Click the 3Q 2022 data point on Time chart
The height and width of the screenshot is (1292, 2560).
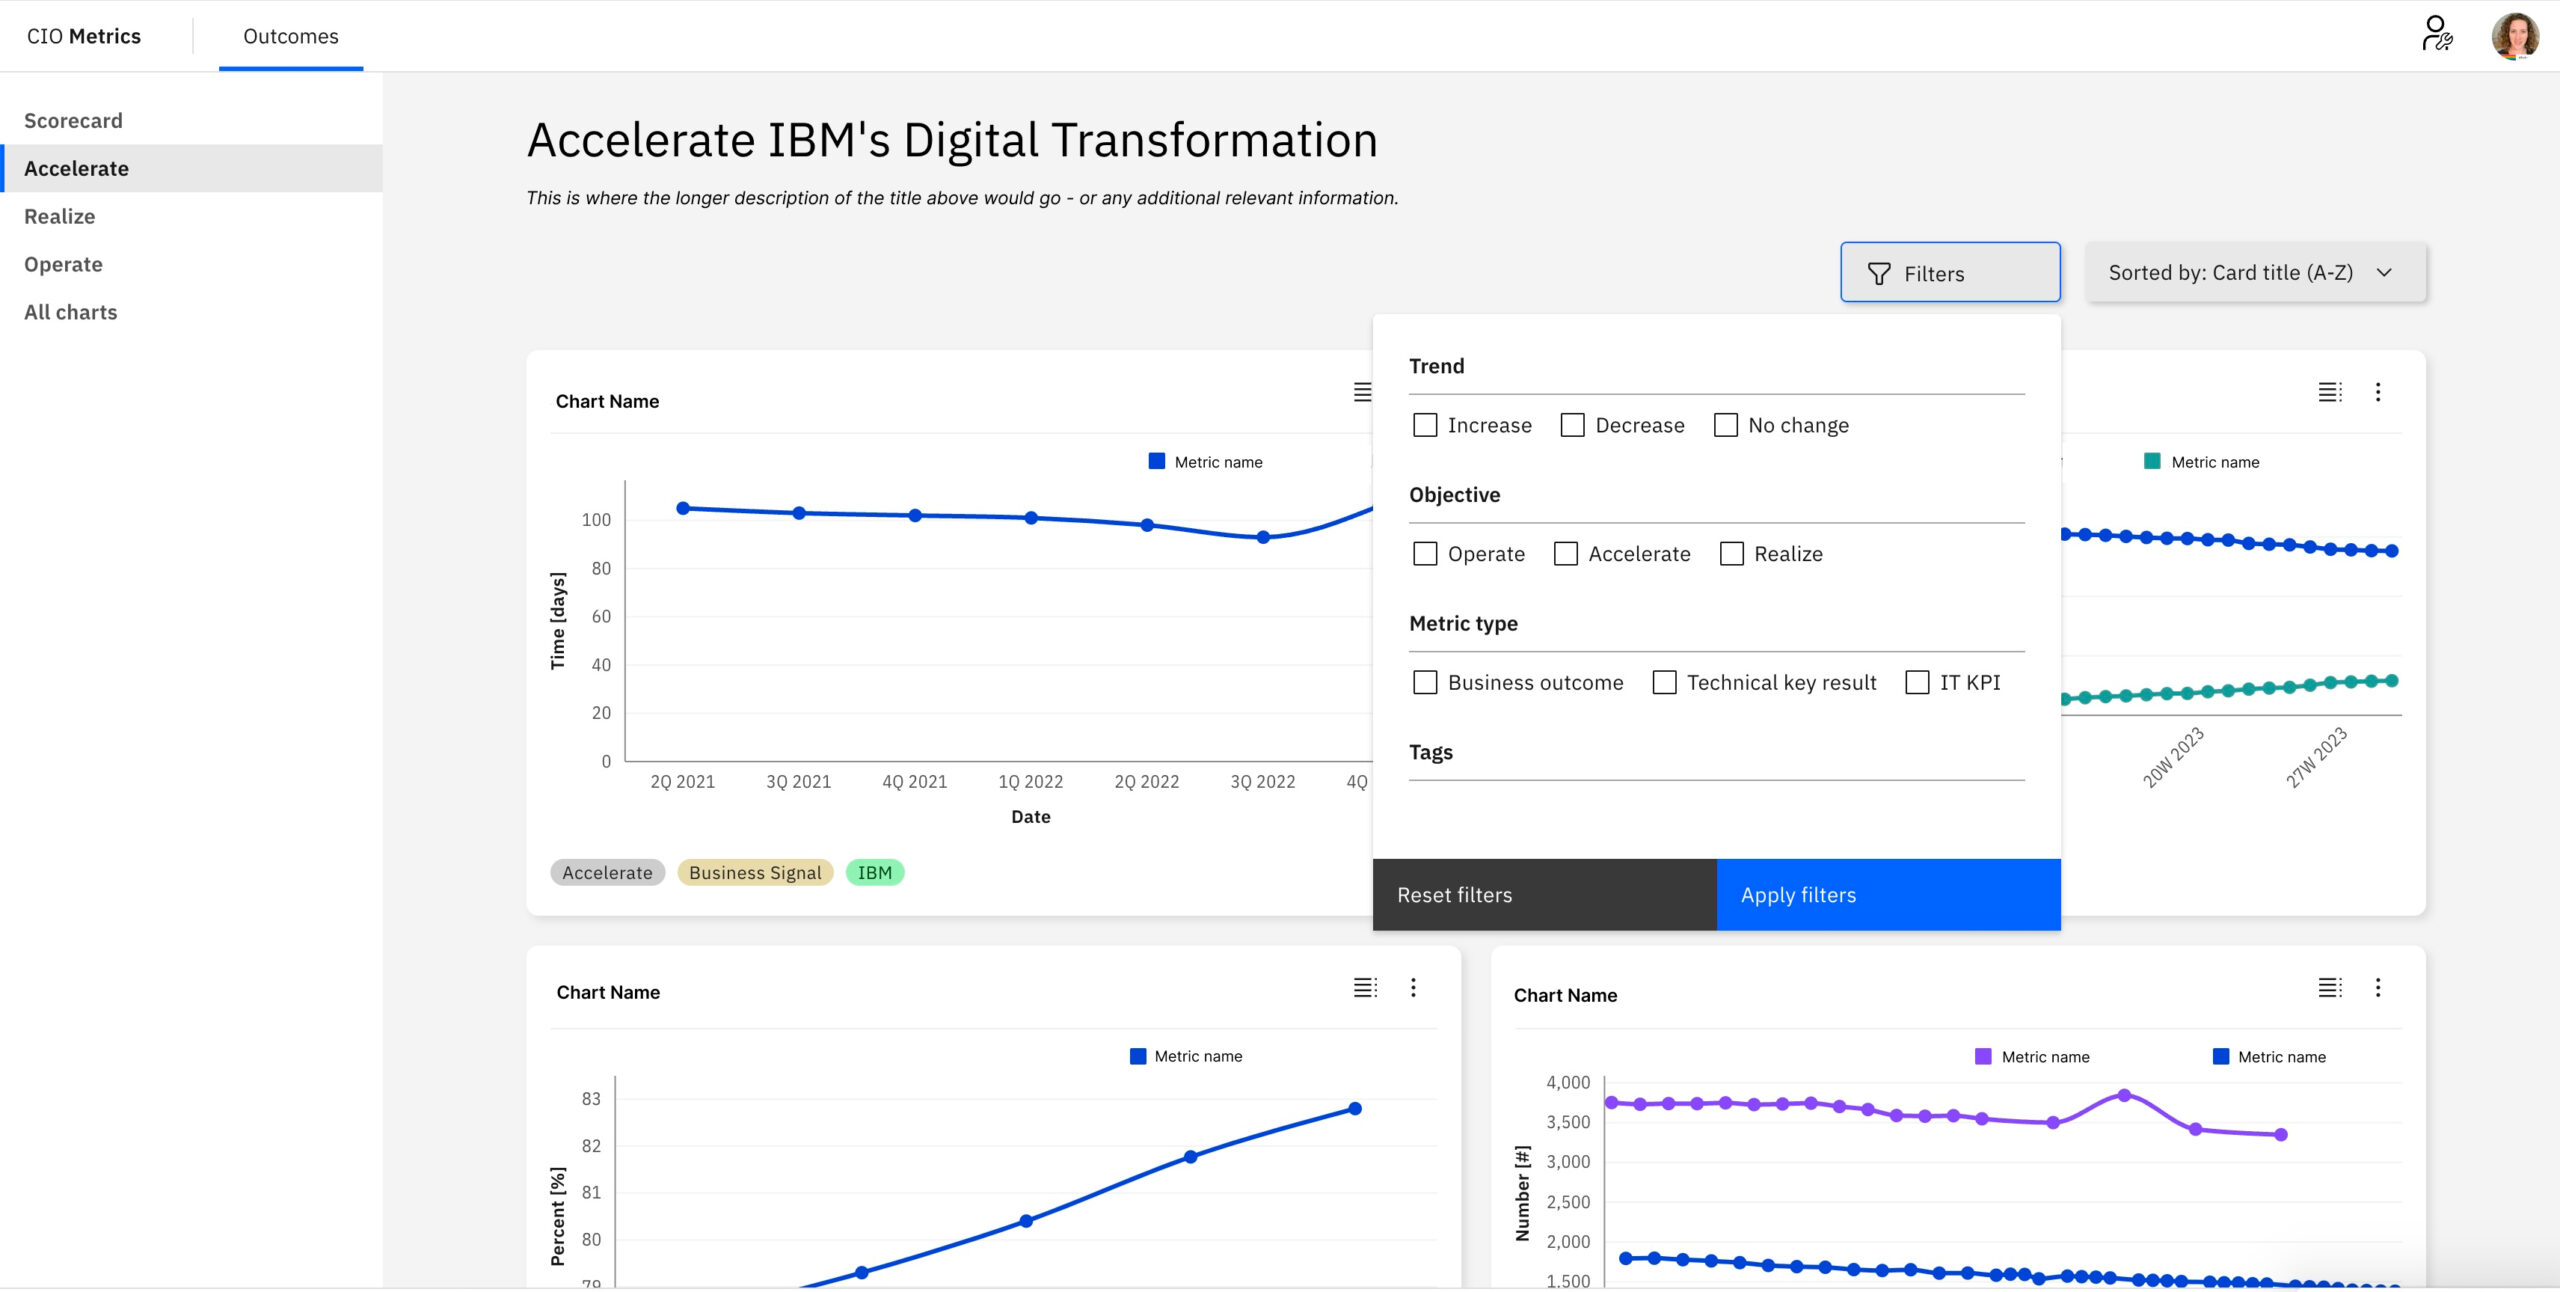pyautogui.click(x=1263, y=537)
